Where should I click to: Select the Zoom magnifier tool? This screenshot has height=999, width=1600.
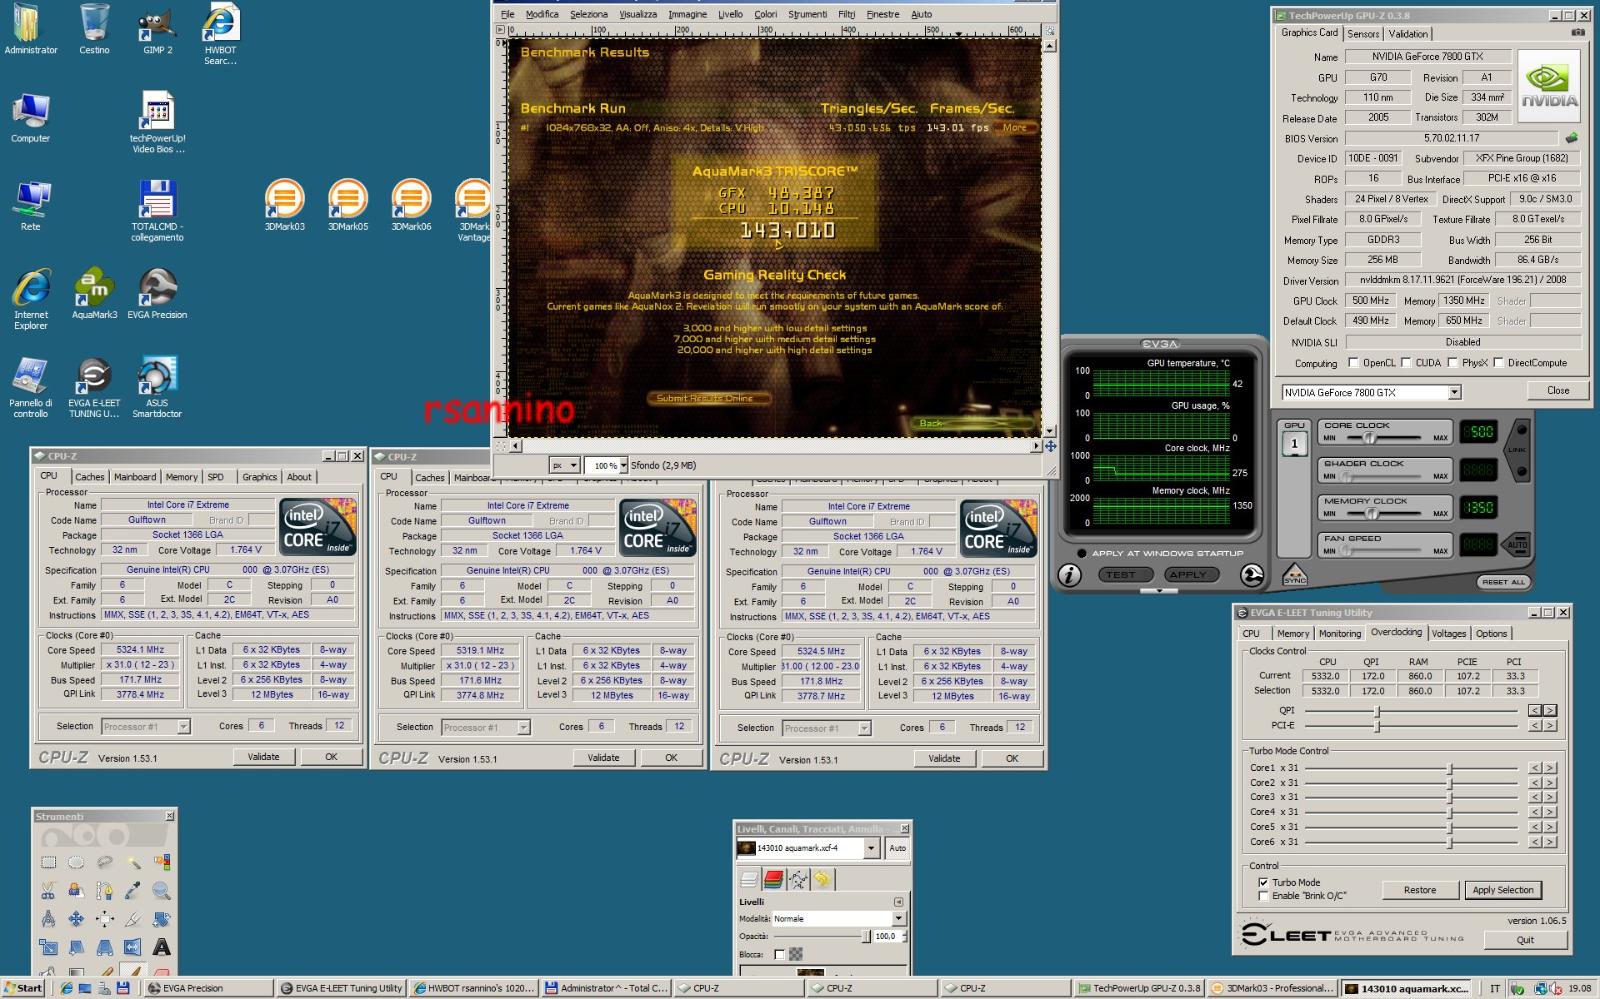(161, 890)
